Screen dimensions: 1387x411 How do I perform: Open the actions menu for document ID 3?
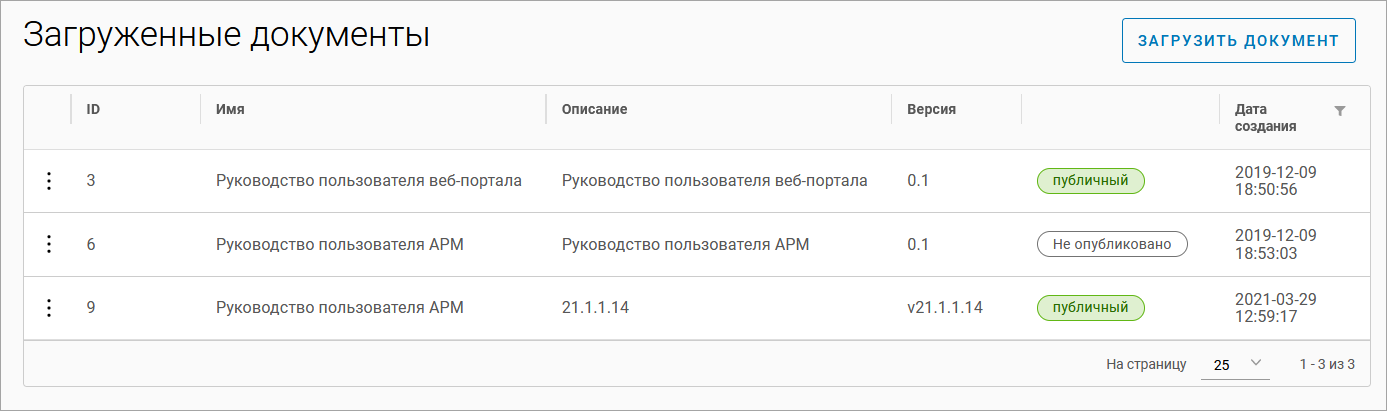47,181
